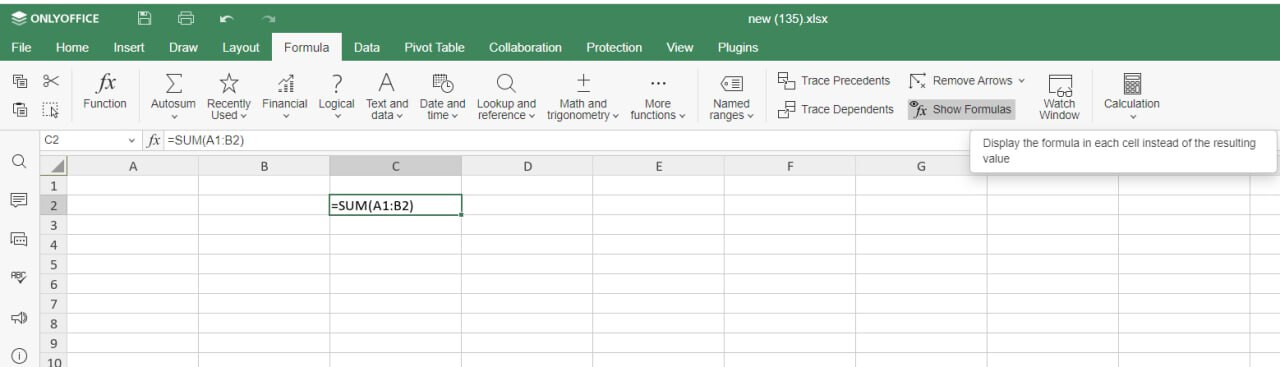Click the Cut scissors icon

51,81
